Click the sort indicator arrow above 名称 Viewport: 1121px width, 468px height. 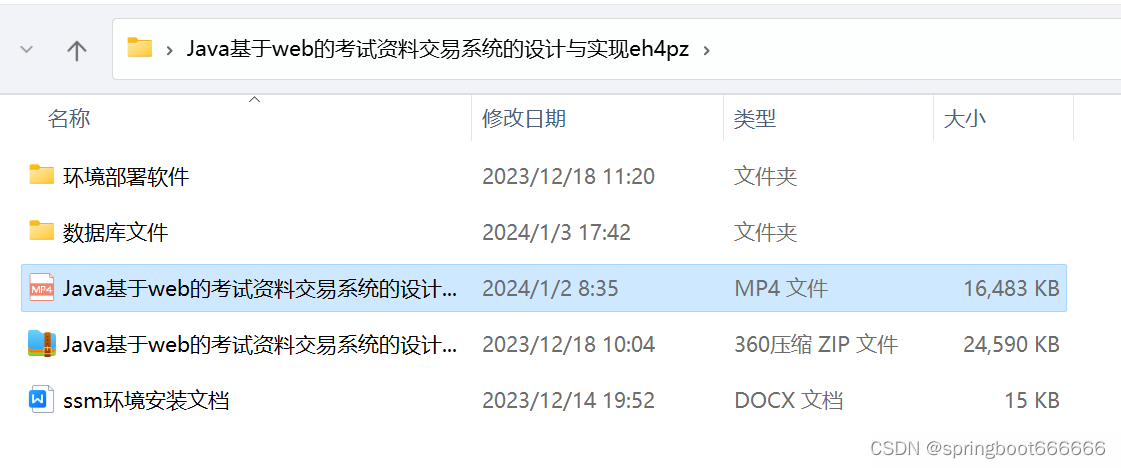pyautogui.click(x=254, y=101)
